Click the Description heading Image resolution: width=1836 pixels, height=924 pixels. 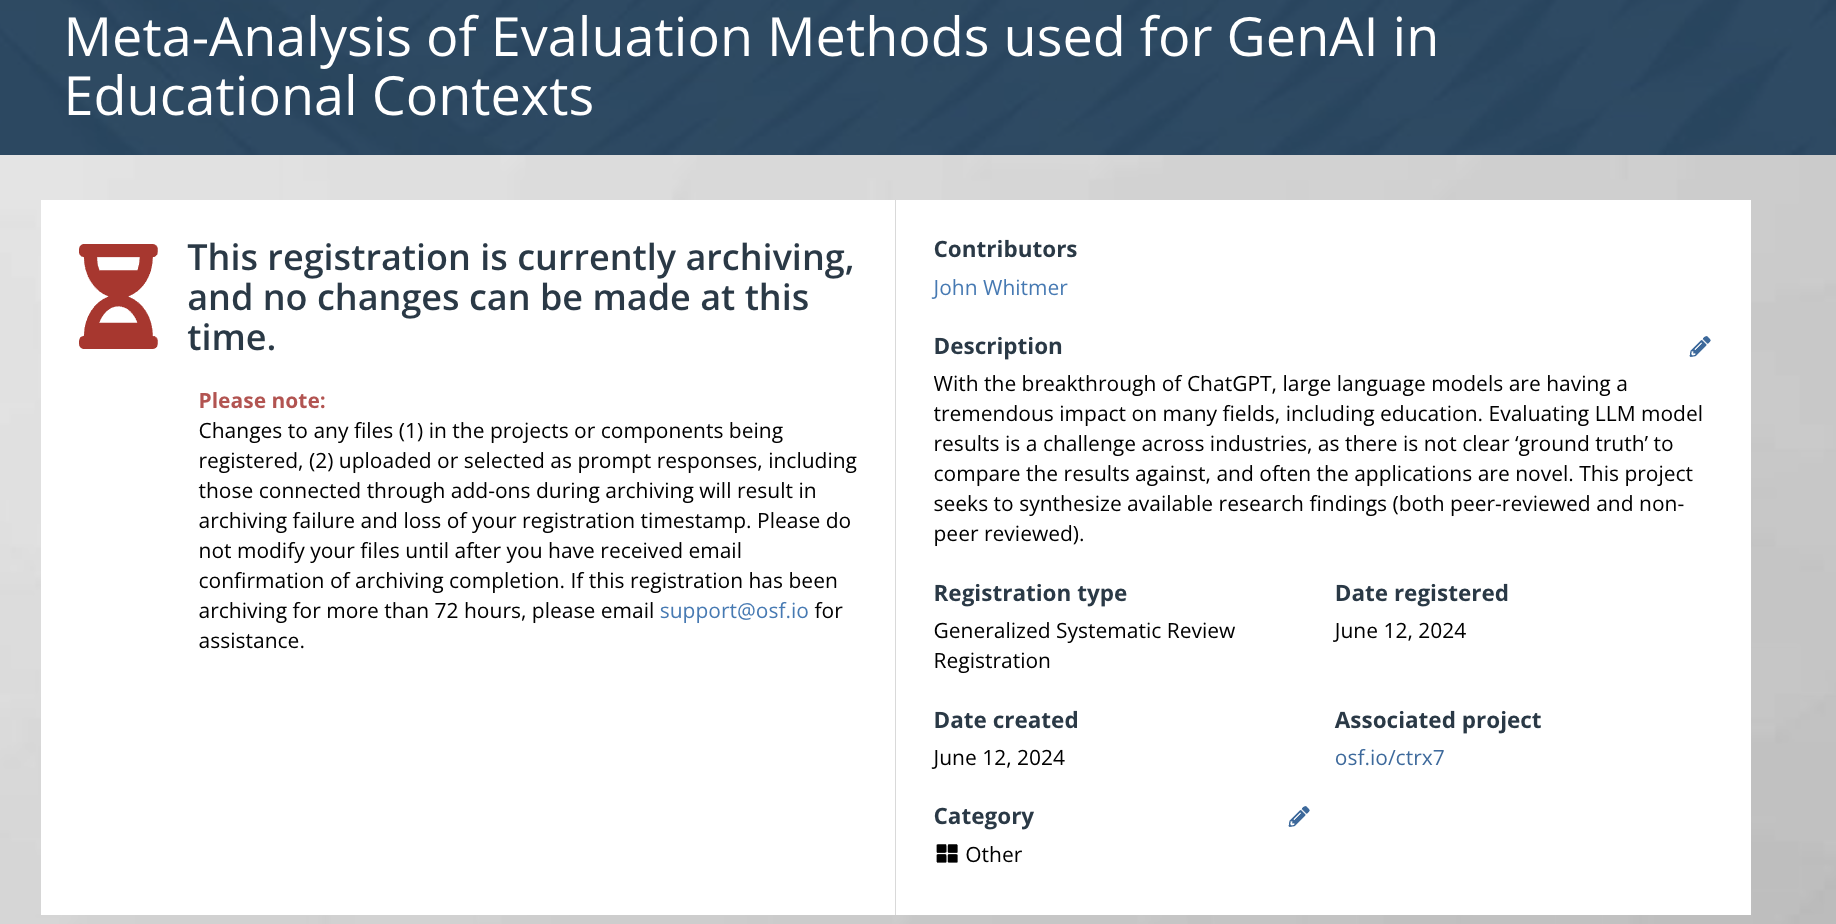tap(997, 346)
